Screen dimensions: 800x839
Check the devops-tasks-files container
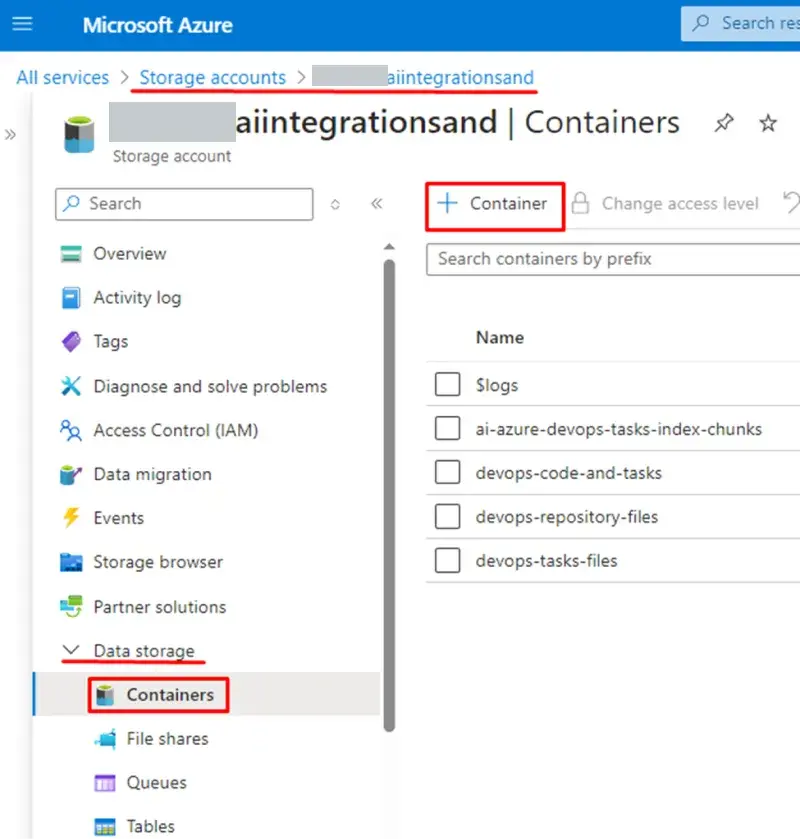pyautogui.click(x=447, y=560)
